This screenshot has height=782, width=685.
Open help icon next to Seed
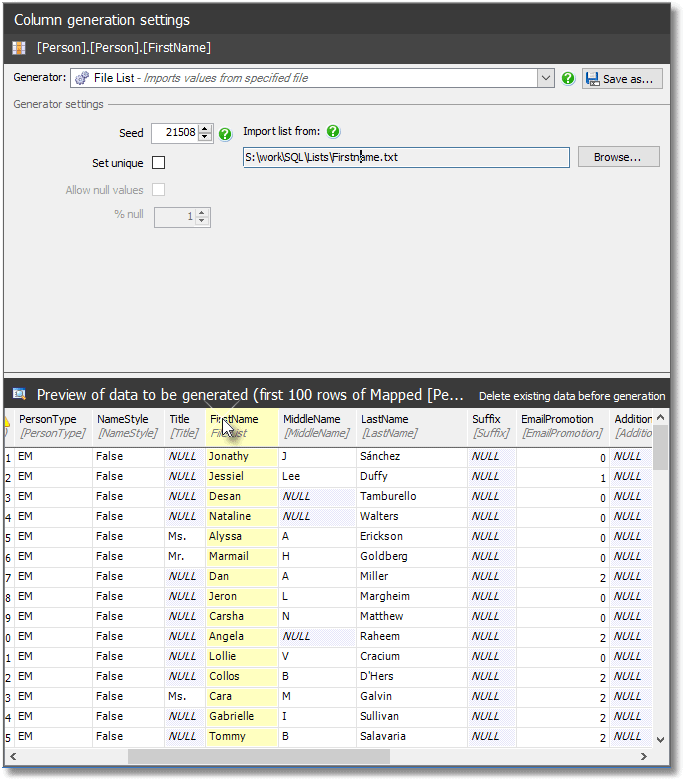[225, 134]
